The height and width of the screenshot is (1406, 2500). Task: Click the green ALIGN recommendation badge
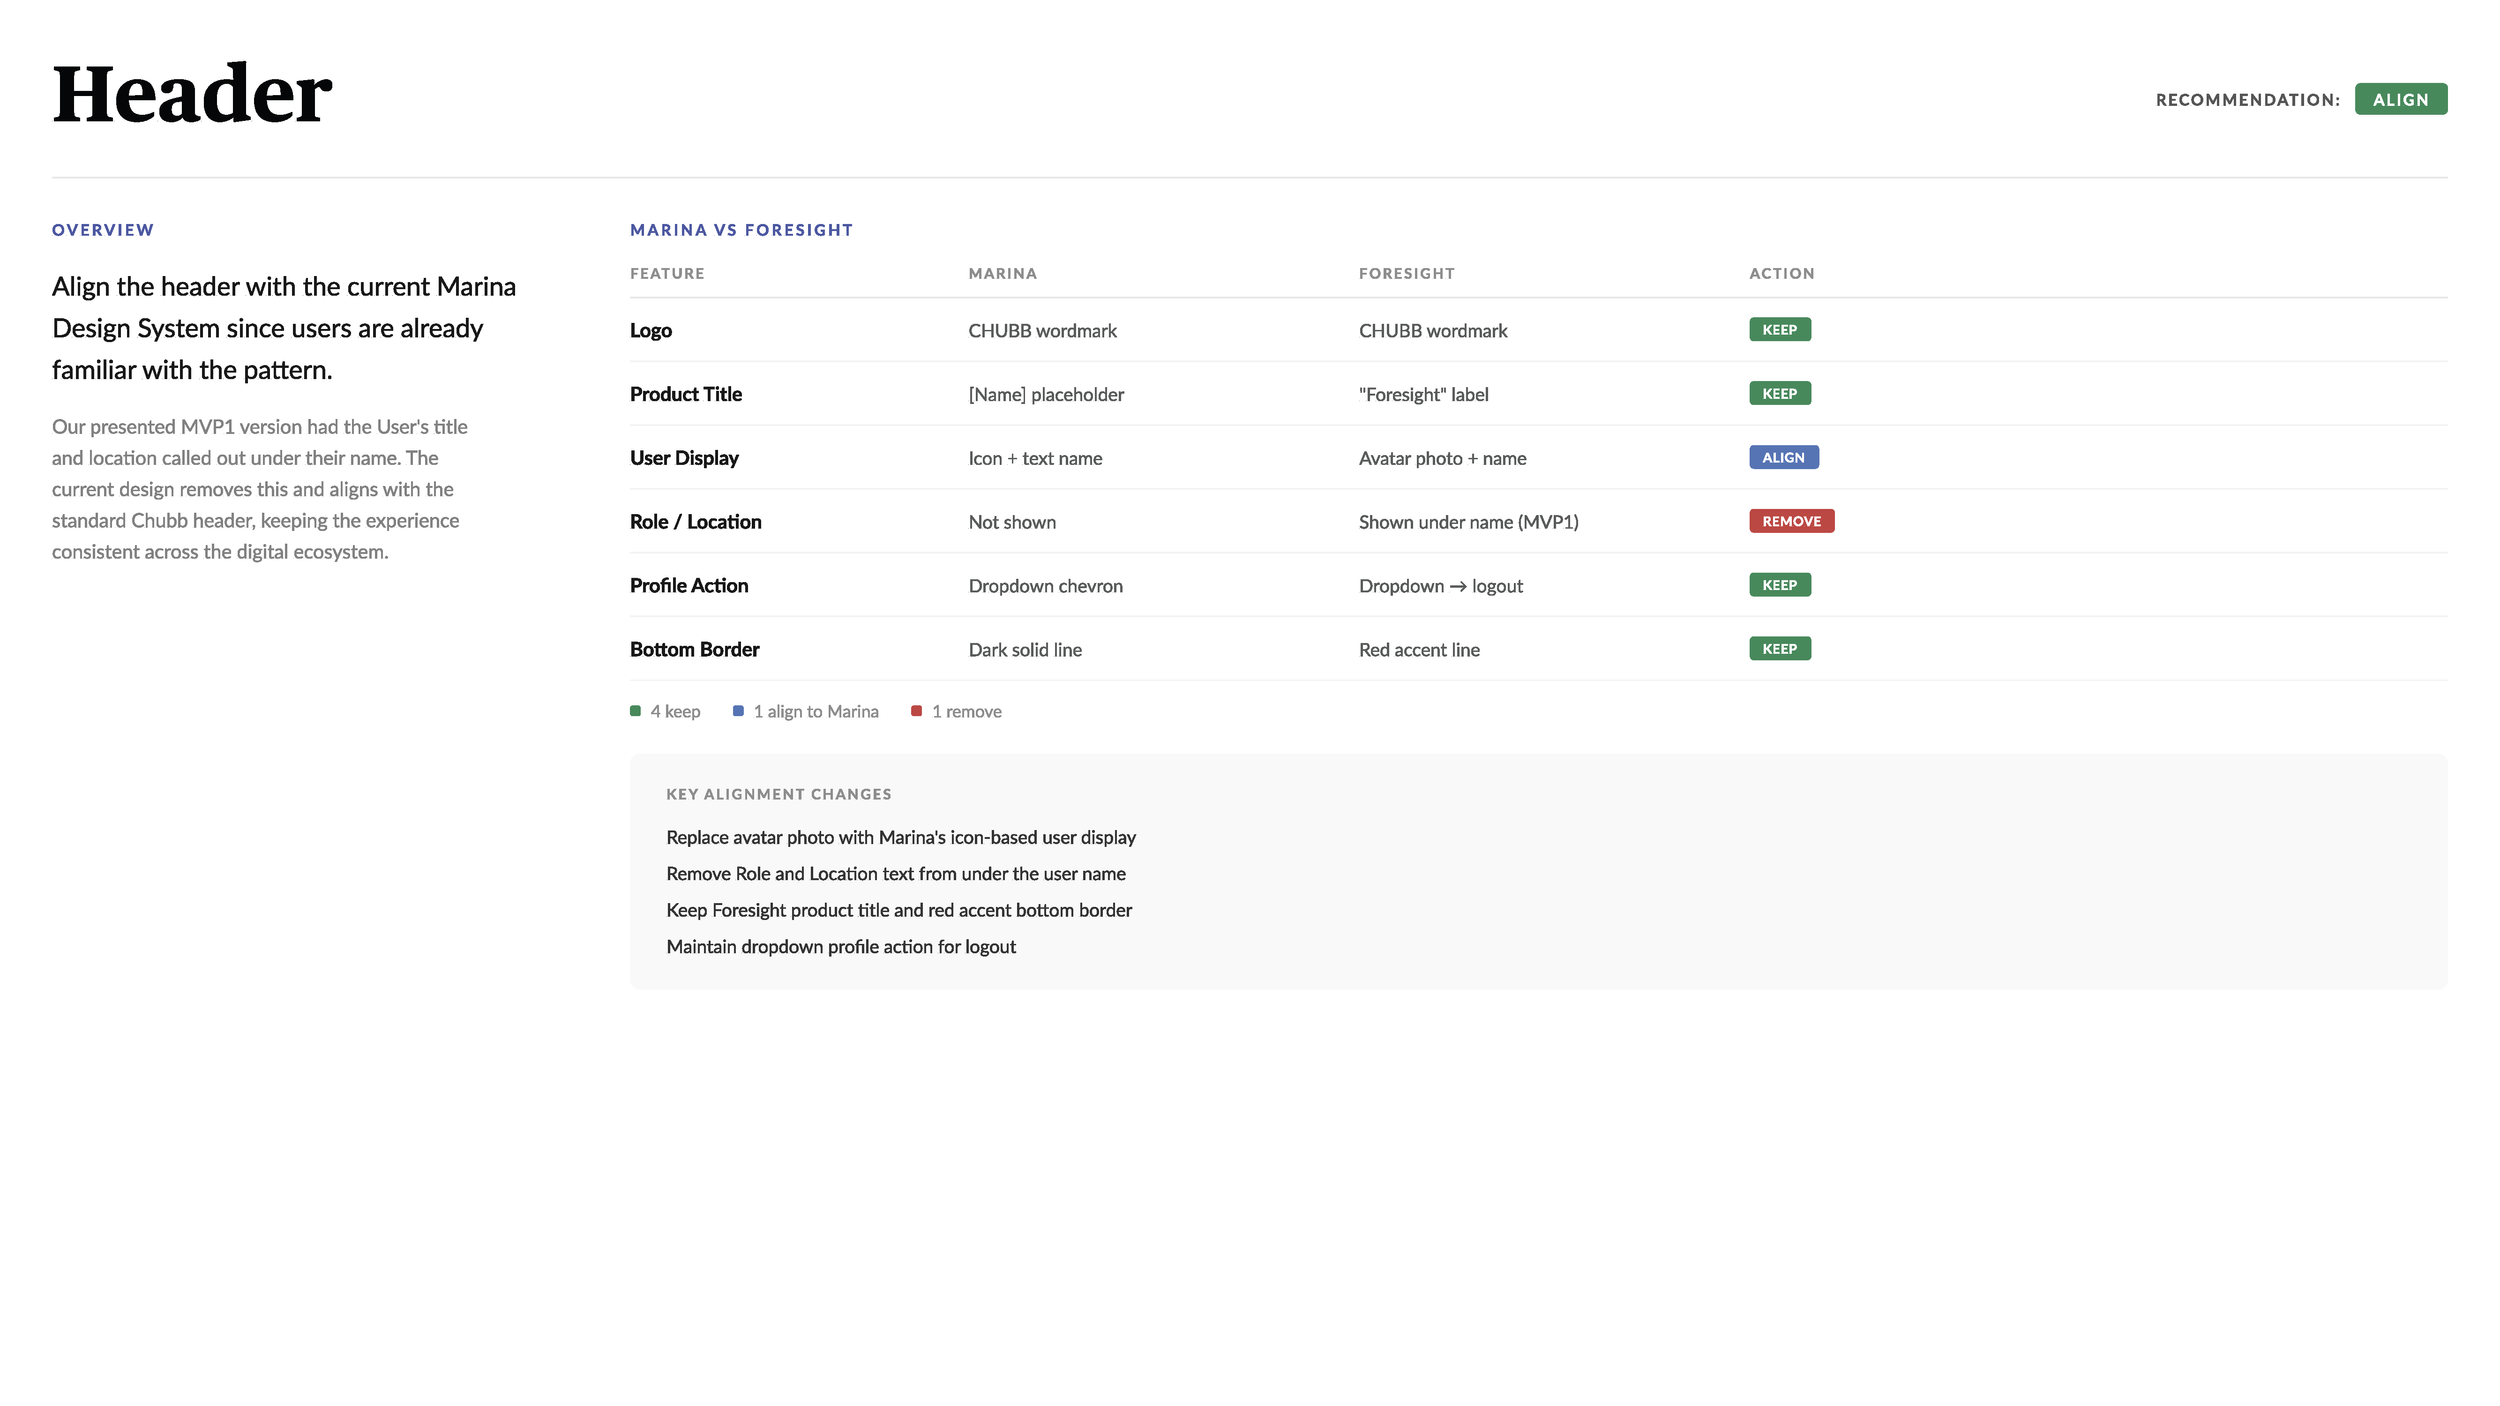pos(2400,99)
